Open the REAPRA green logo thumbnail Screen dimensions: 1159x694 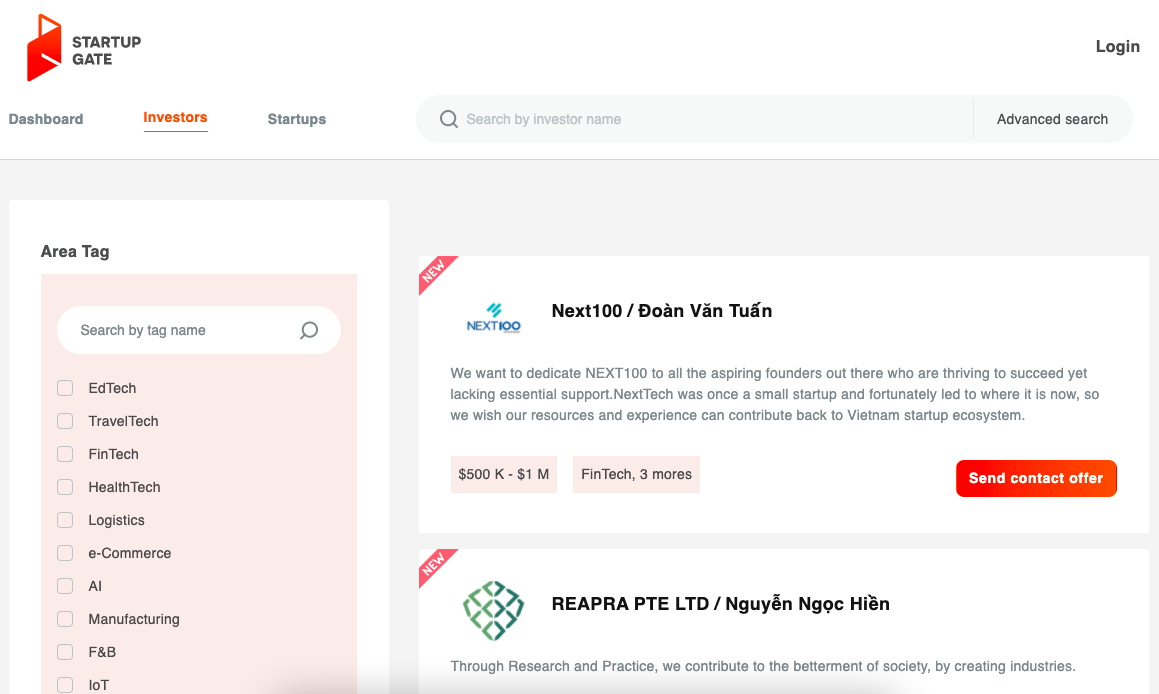(494, 610)
